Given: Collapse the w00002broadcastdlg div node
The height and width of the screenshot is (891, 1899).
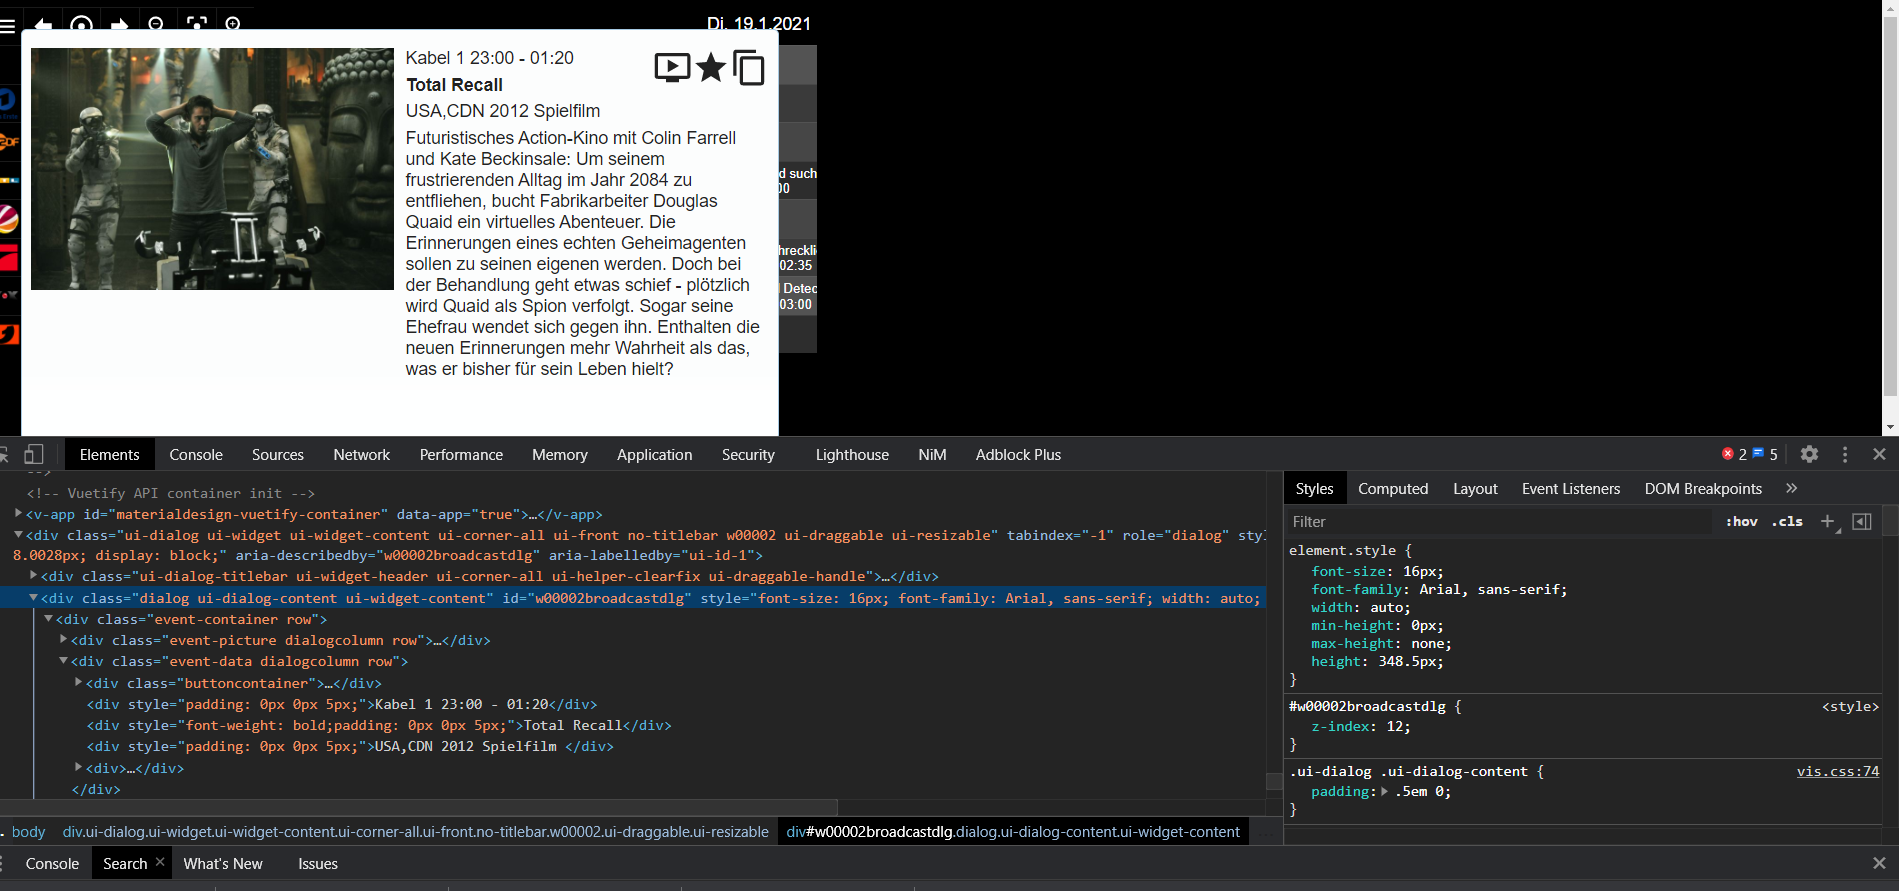Looking at the screenshot, I should (33, 598).
